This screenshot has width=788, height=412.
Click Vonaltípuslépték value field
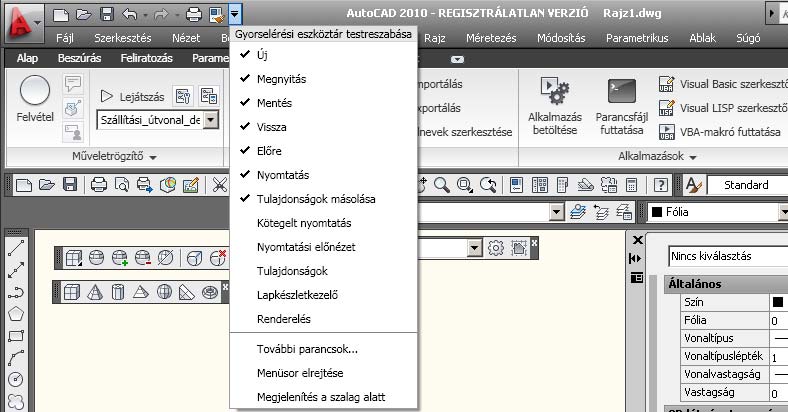(x=779, y=357)
